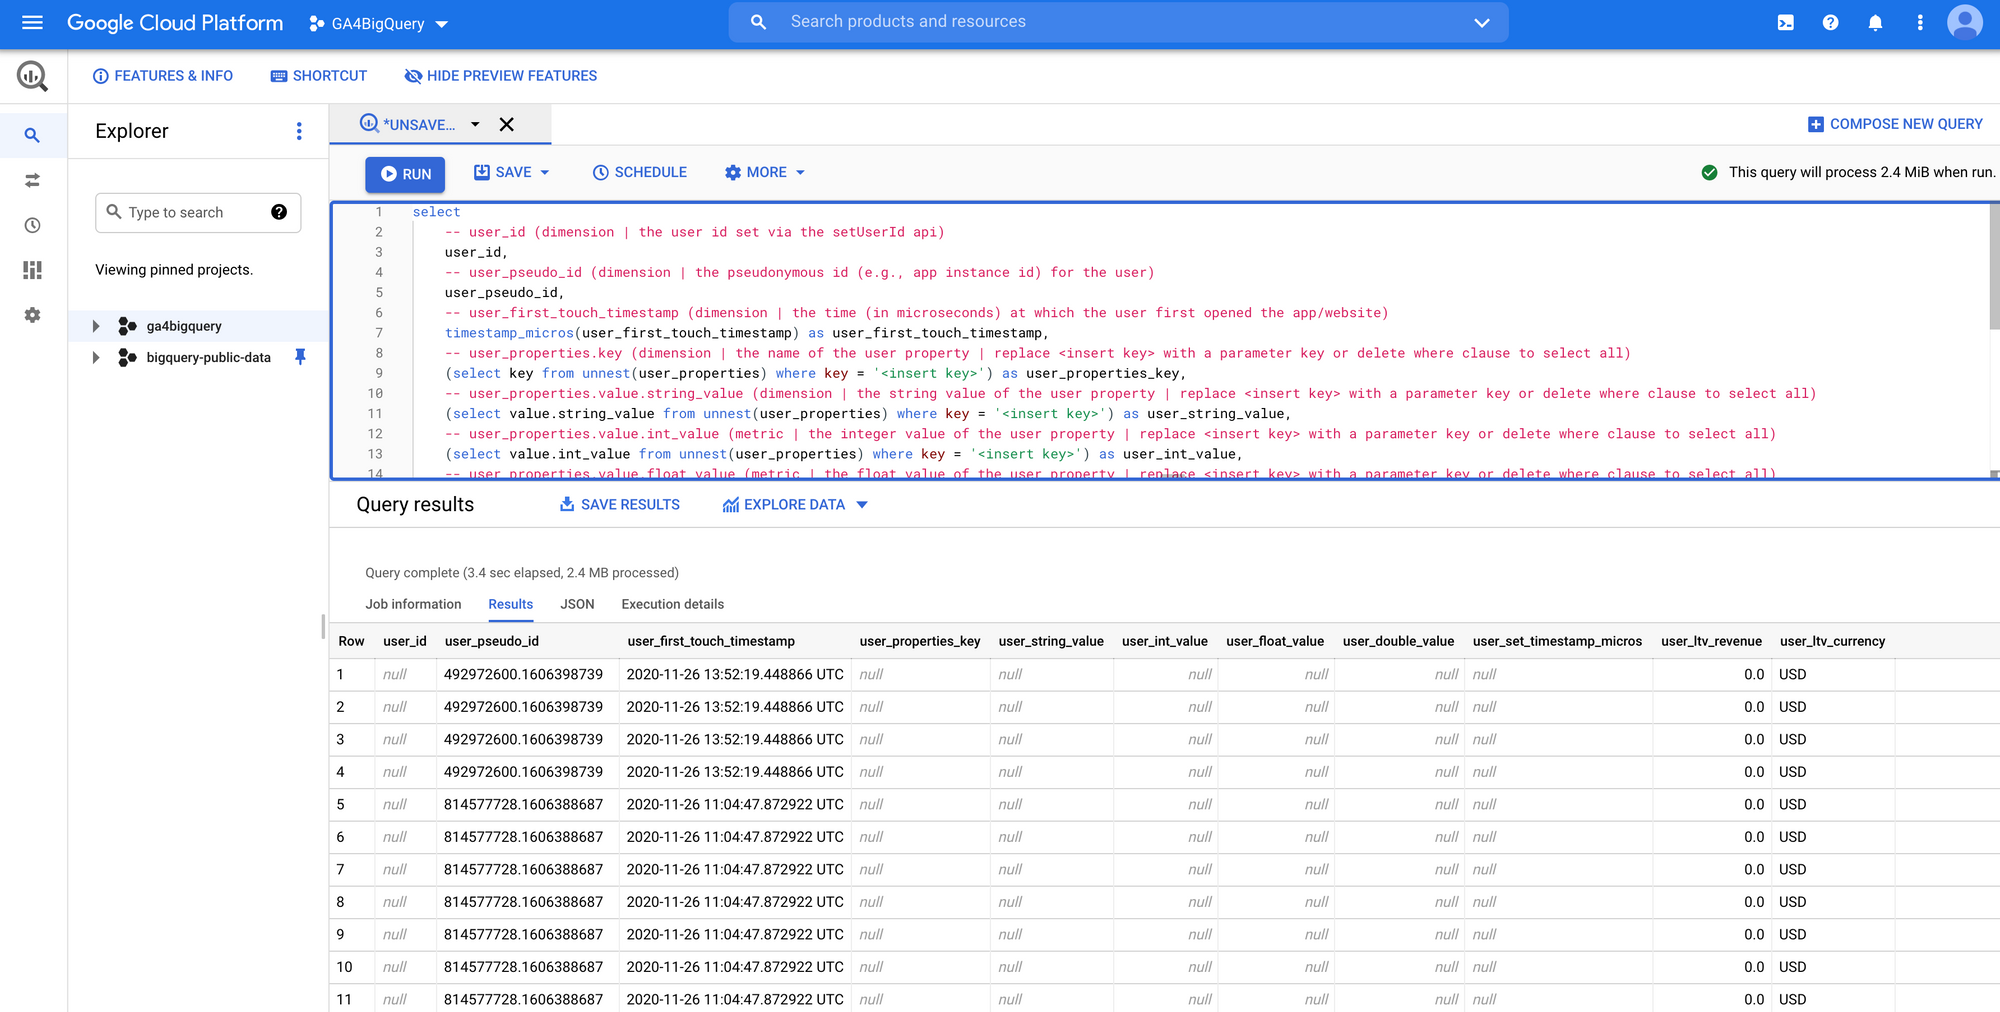
Task: Click the resize handle between Explorer and results
Action: click(323, 626)
